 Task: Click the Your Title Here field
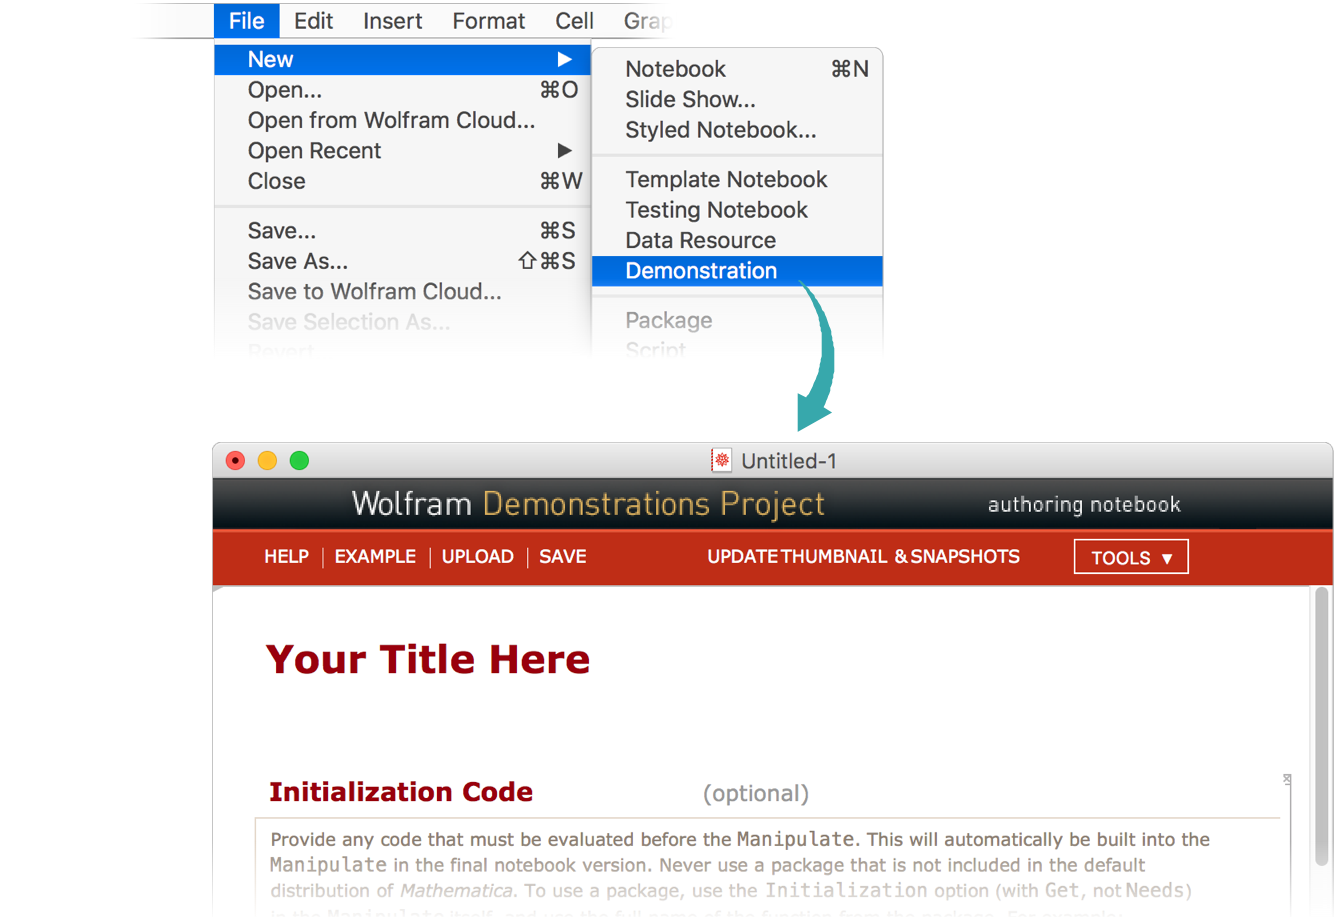tap(428, 660)
